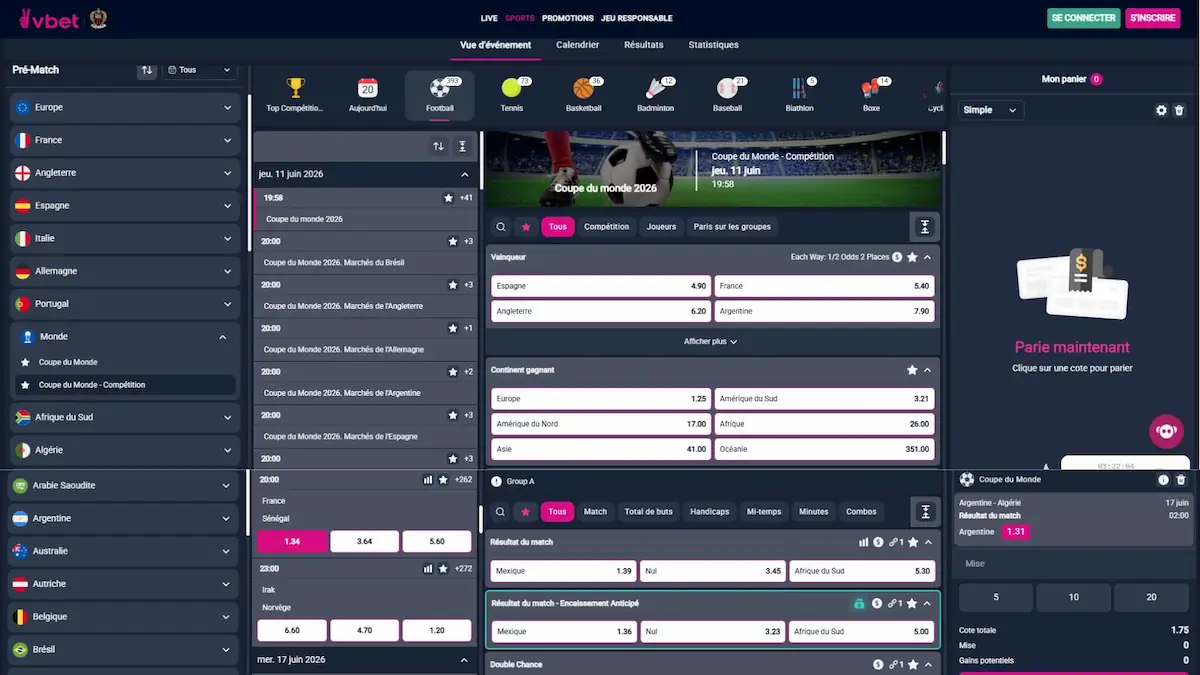Select the Aujourd'hui calendar icon

[367, 88]
